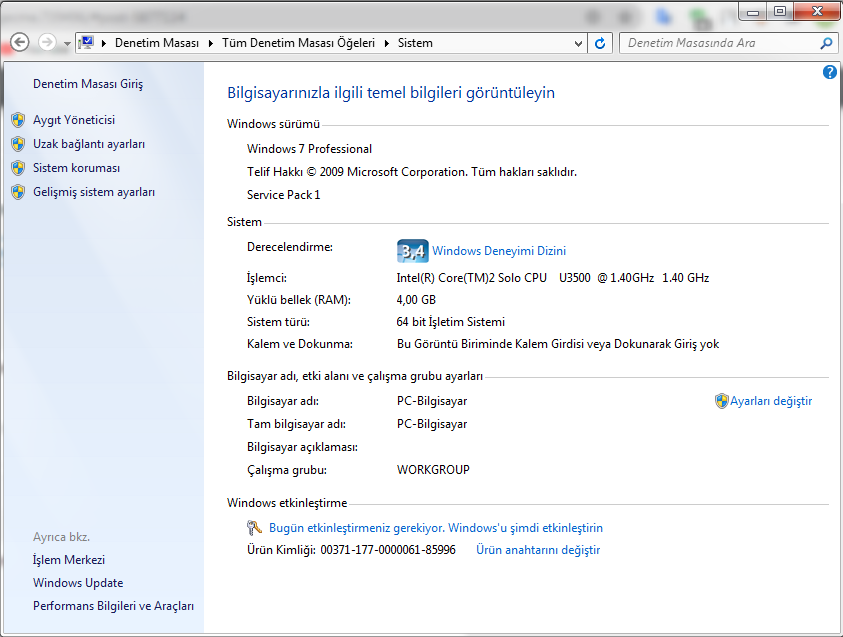Open Windows Update link
Viewport: 843px width, 637px height.
(x=78, y=583)
